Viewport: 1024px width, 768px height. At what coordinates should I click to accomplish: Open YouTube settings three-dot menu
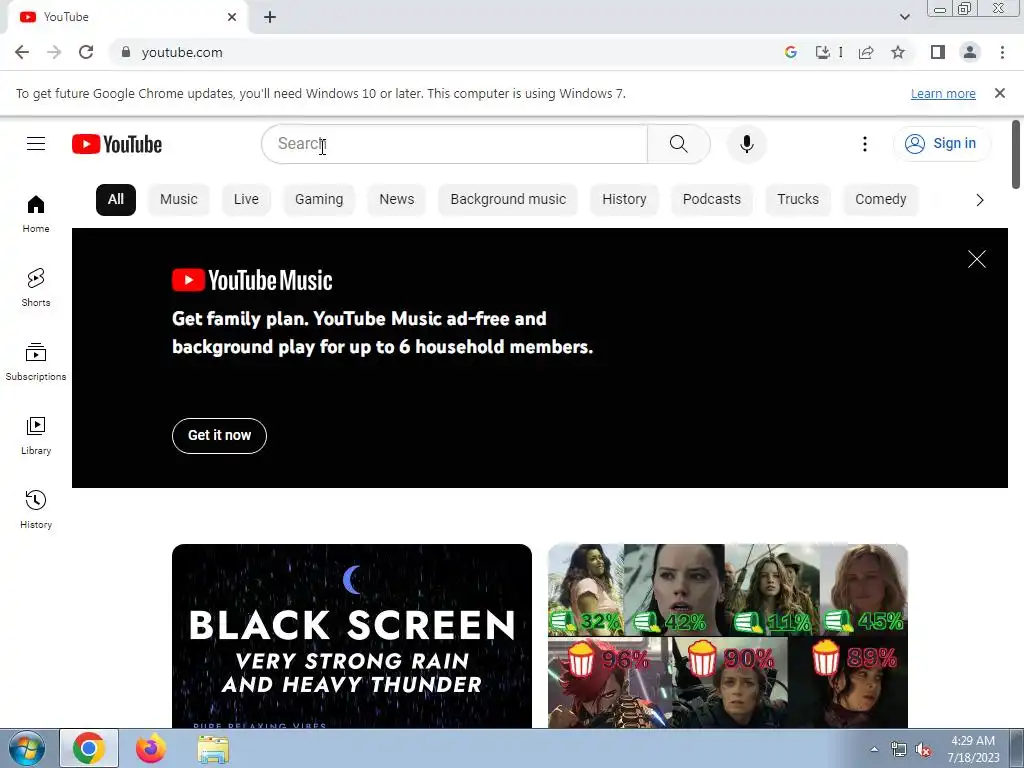coord(865,144)
